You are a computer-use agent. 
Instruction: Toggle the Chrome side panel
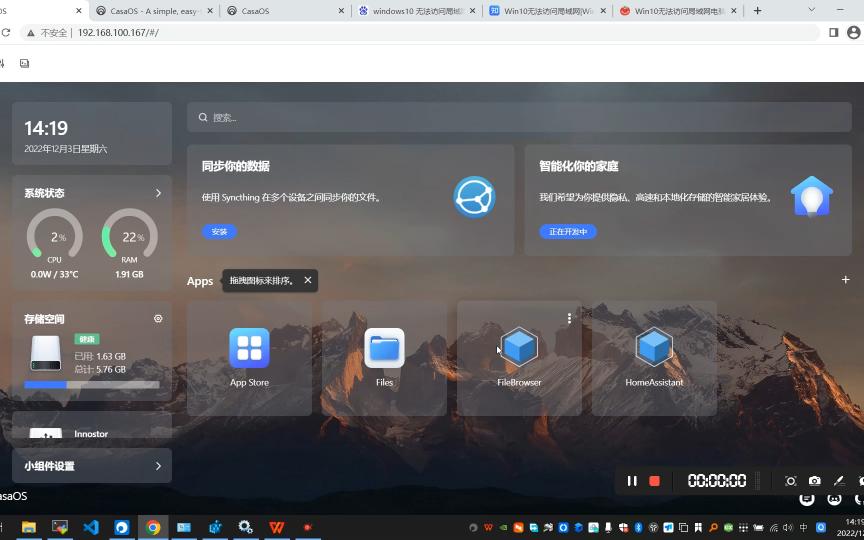(x=834, y=33)
